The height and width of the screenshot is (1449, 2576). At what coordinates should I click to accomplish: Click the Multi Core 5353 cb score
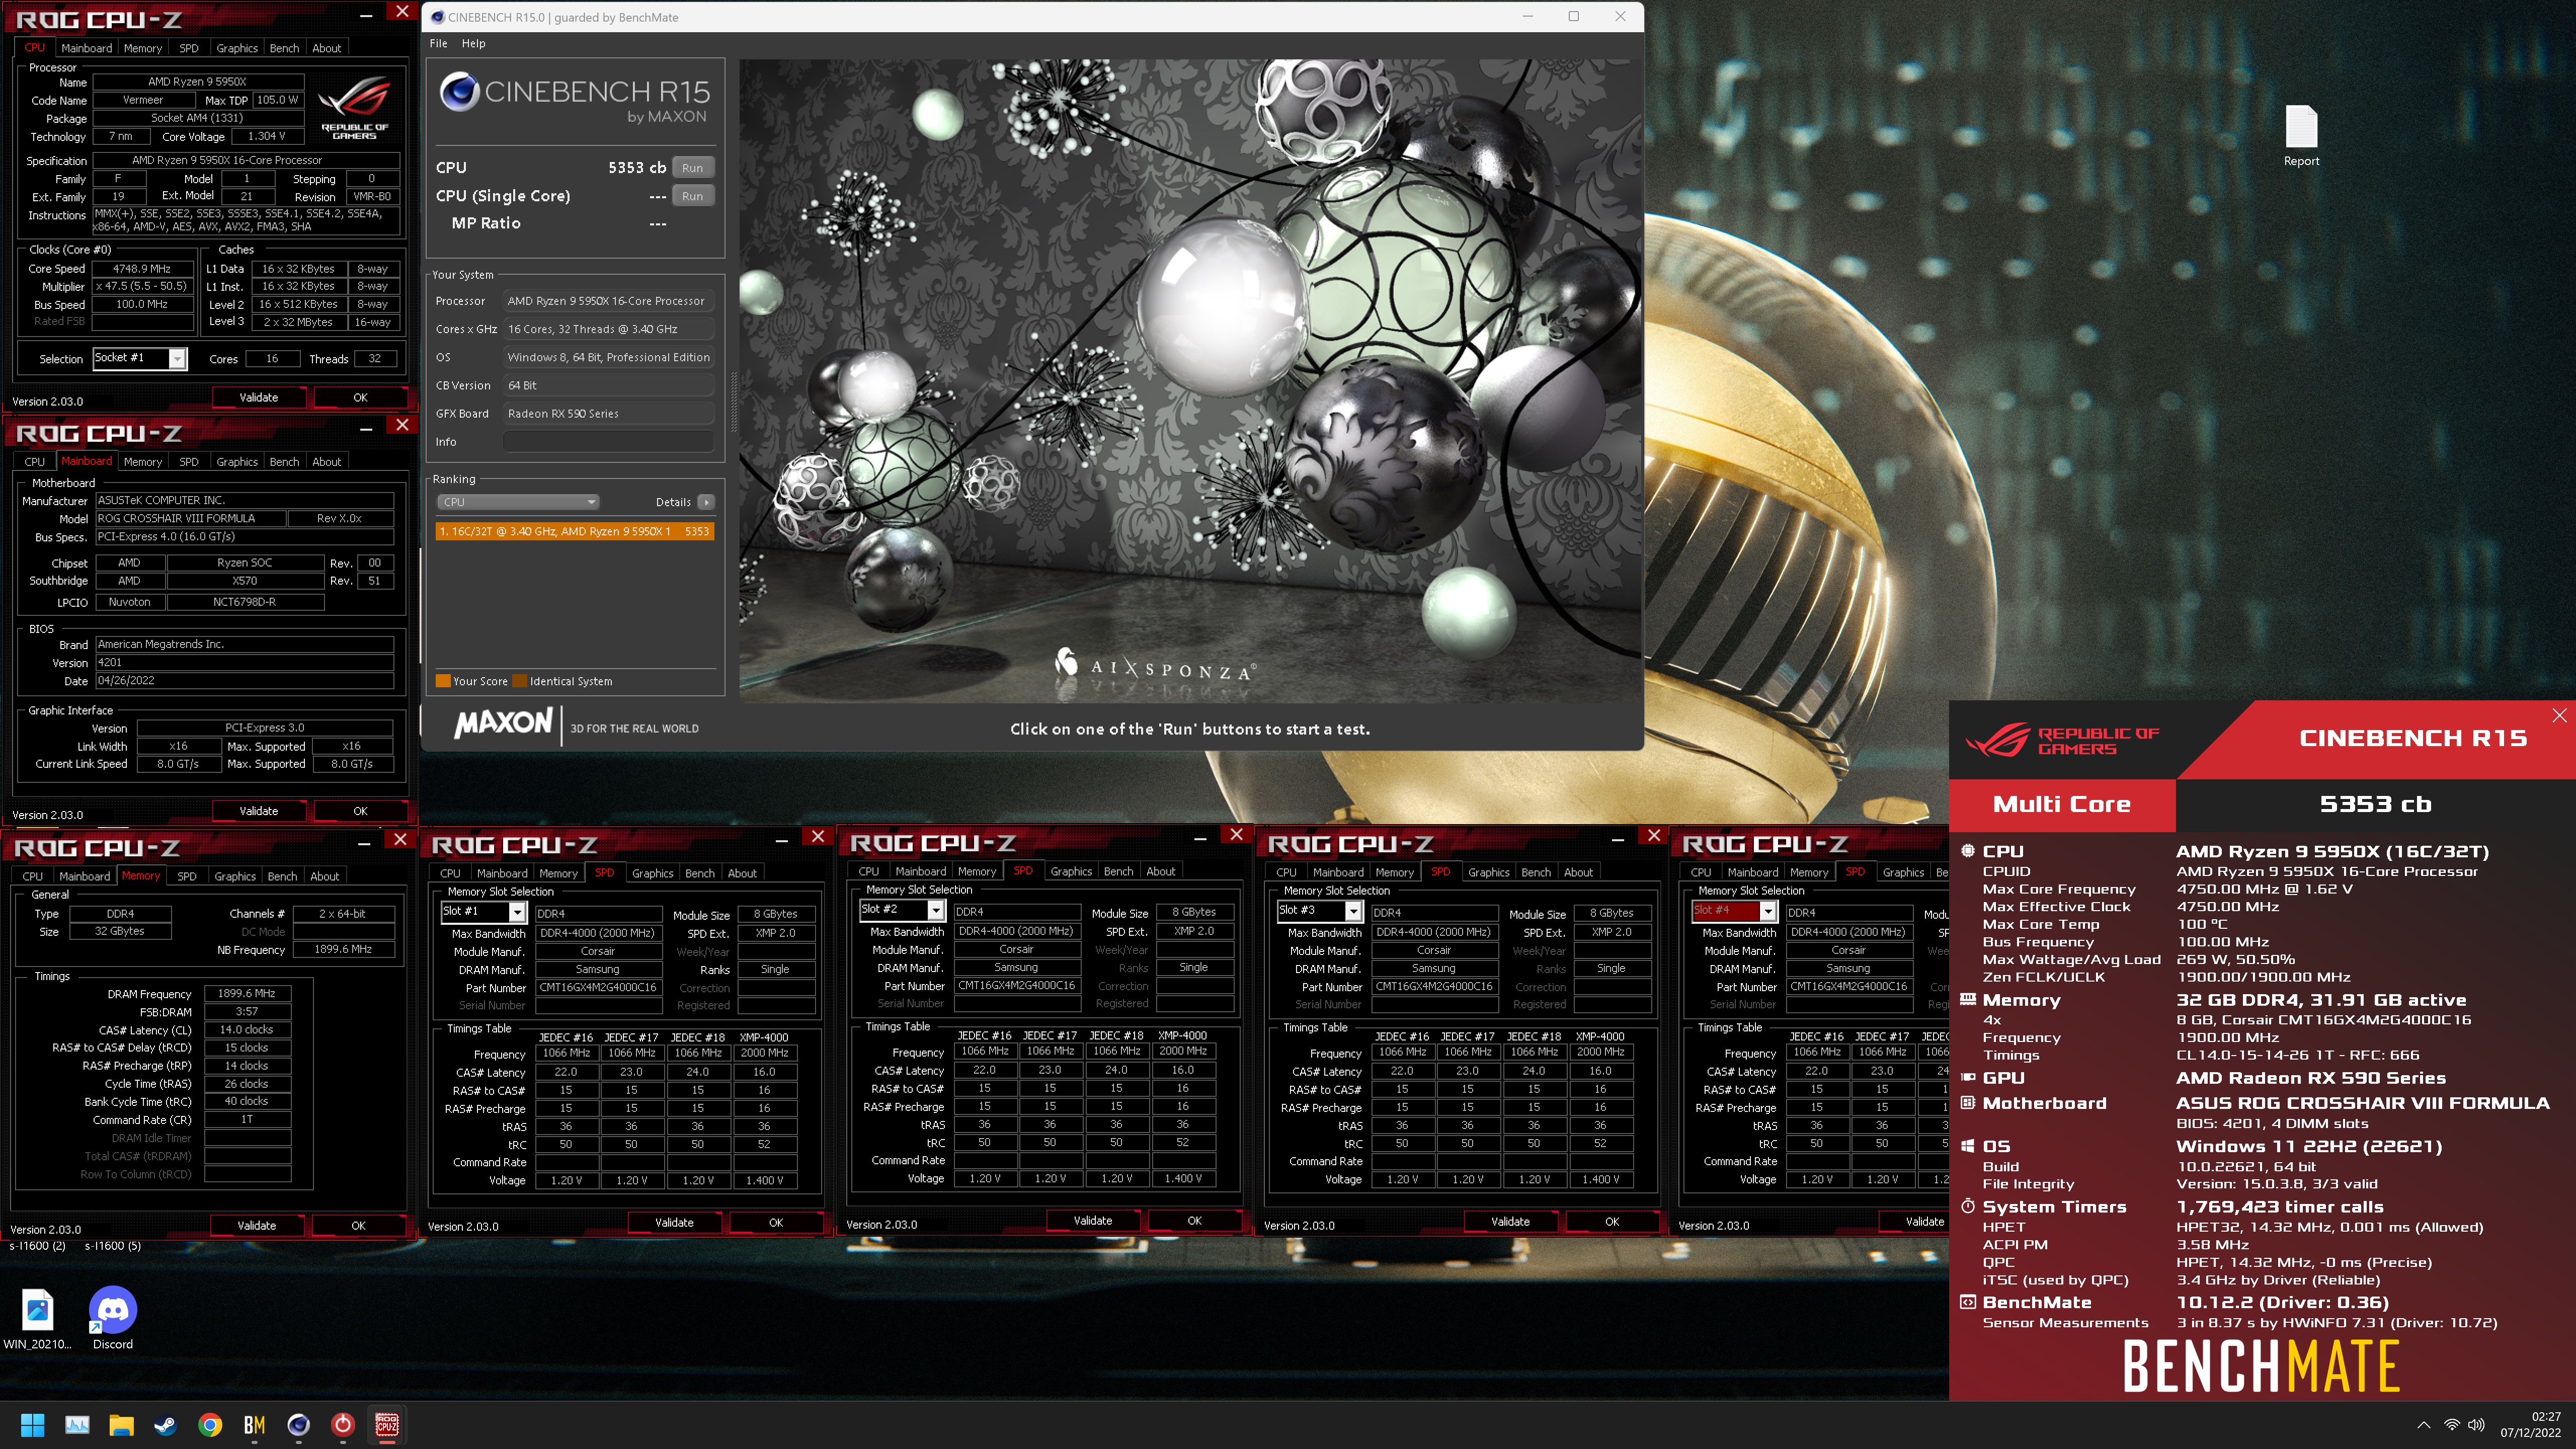[x=2375, y=804]
